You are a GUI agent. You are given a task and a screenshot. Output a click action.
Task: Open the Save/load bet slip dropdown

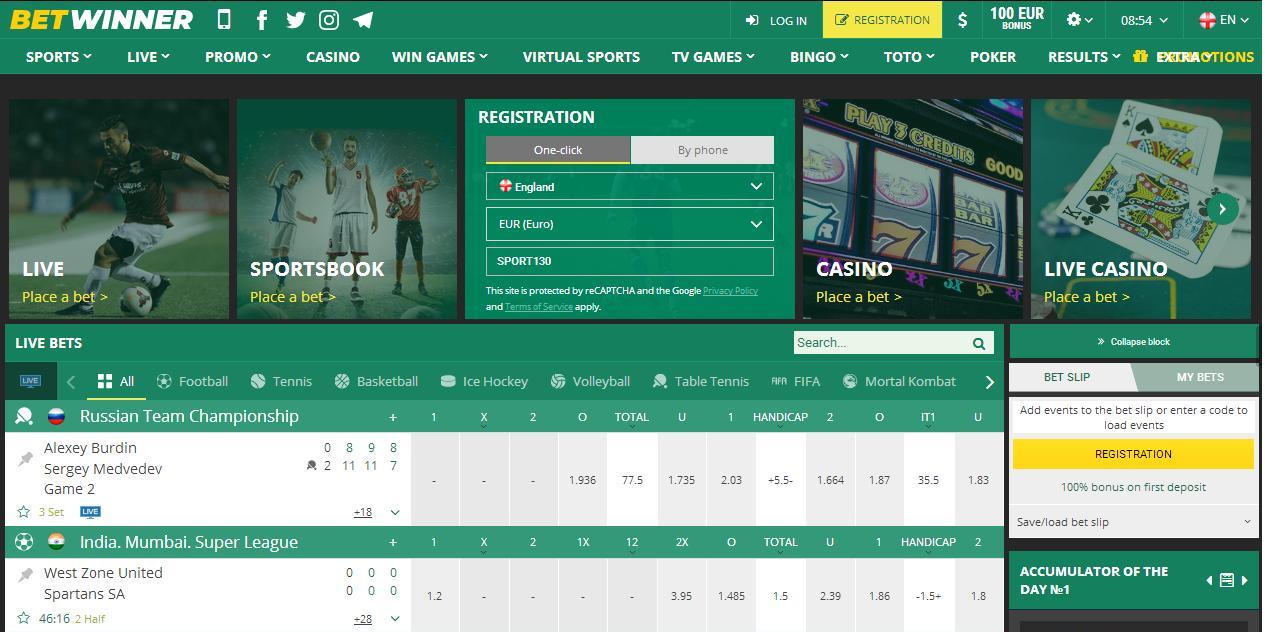[x=1133, y=522]
